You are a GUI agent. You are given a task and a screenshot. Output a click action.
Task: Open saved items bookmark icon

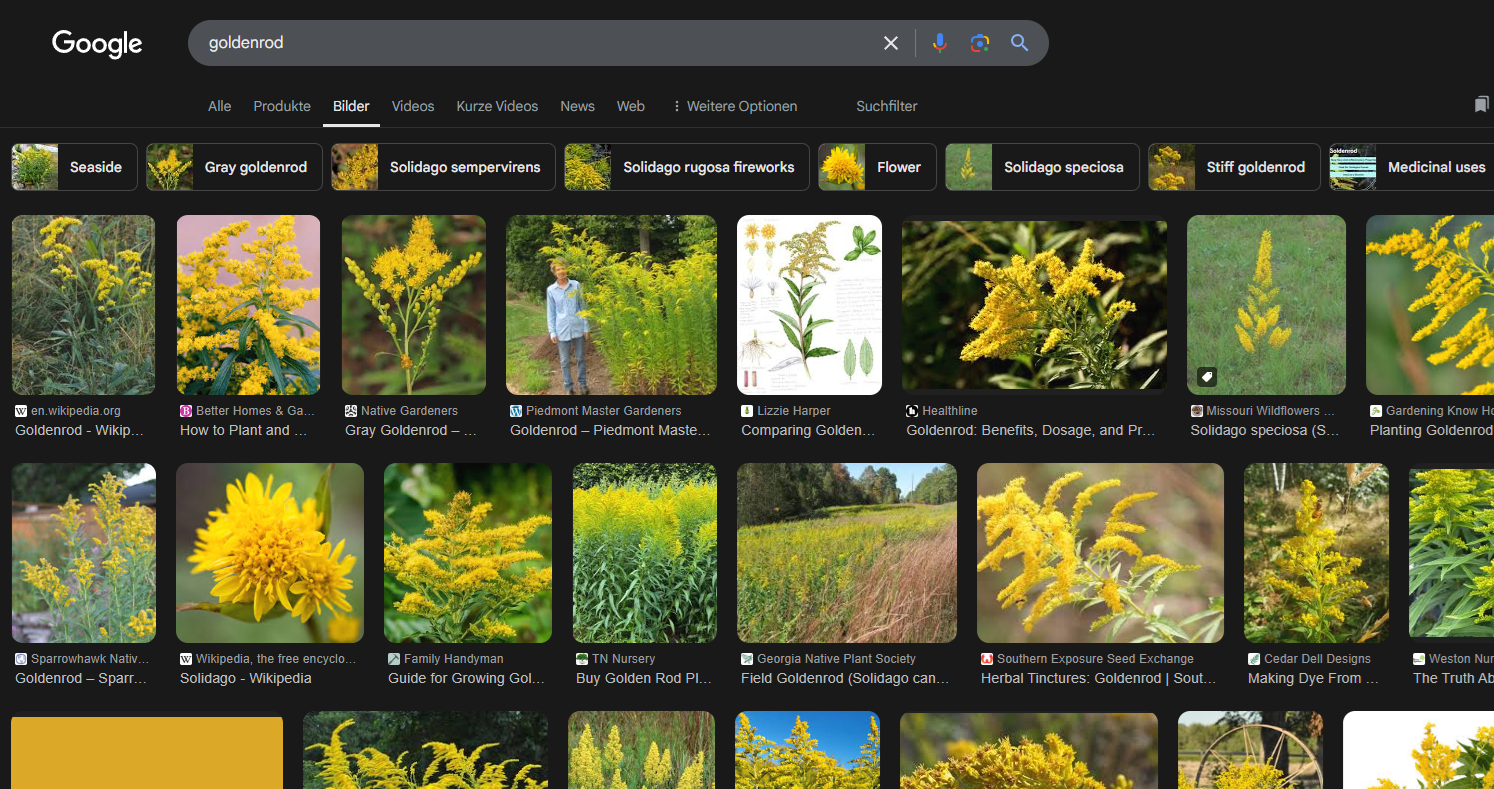click(x=1482, y=105)
